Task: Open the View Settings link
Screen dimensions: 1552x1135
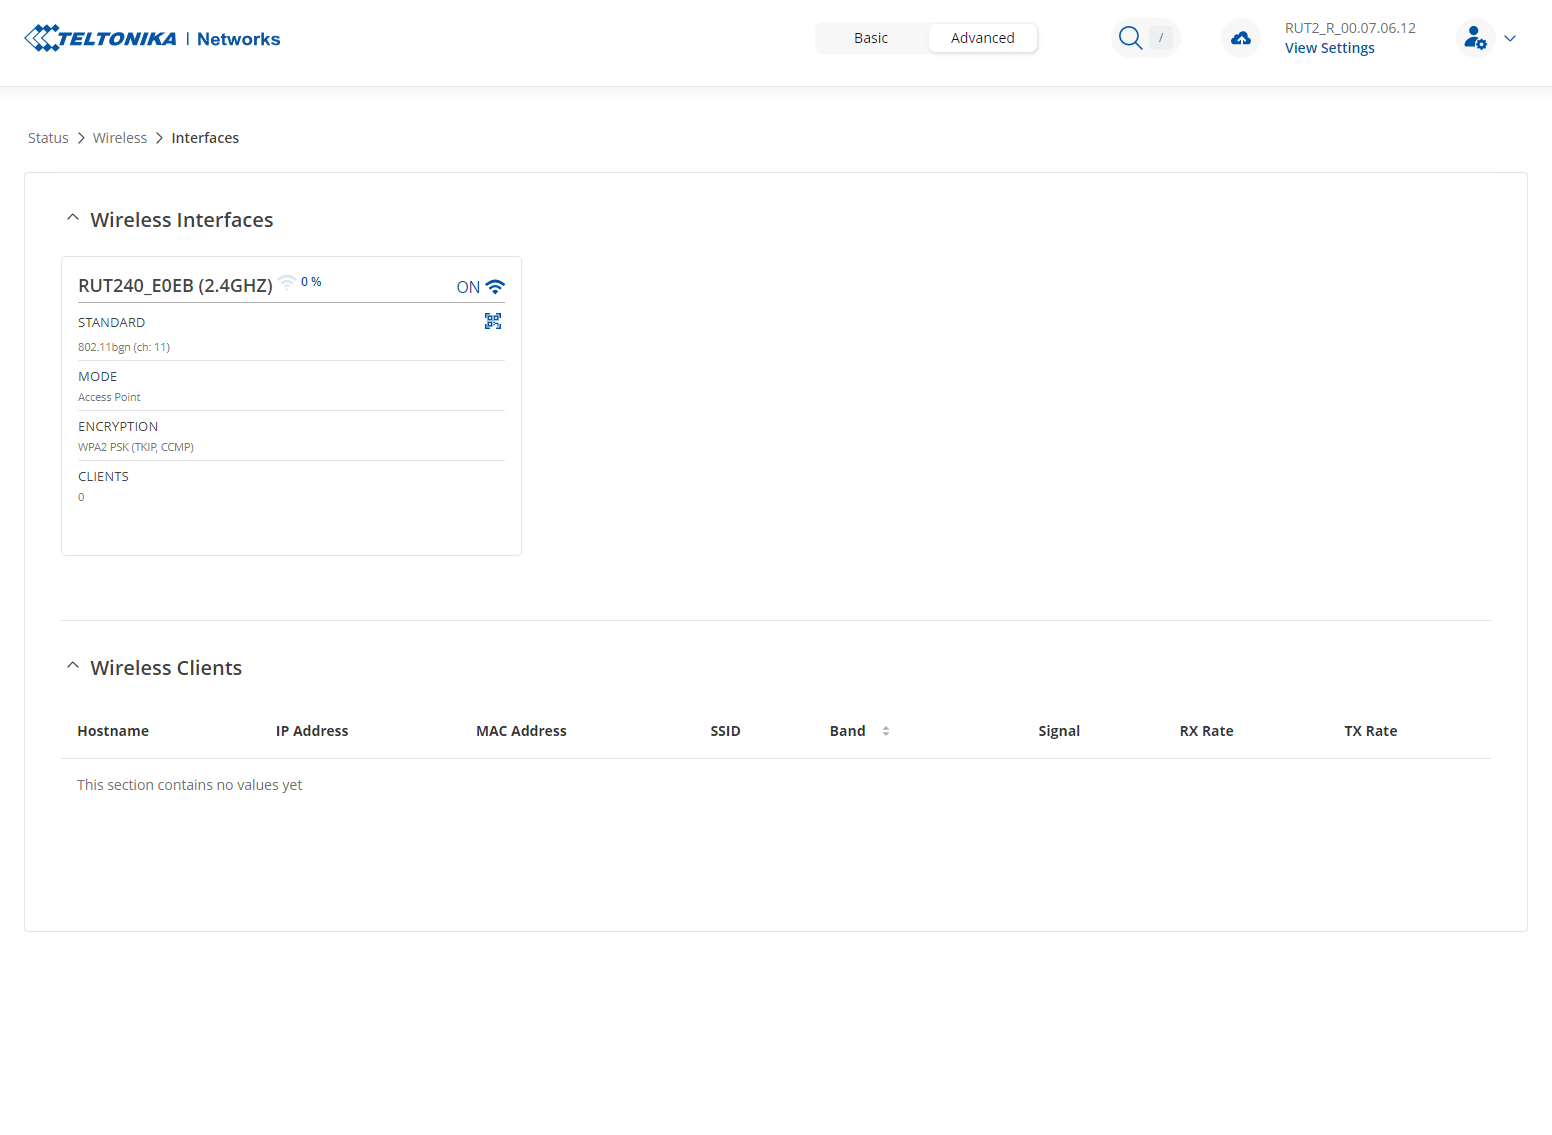Action: click(1329, 48)
